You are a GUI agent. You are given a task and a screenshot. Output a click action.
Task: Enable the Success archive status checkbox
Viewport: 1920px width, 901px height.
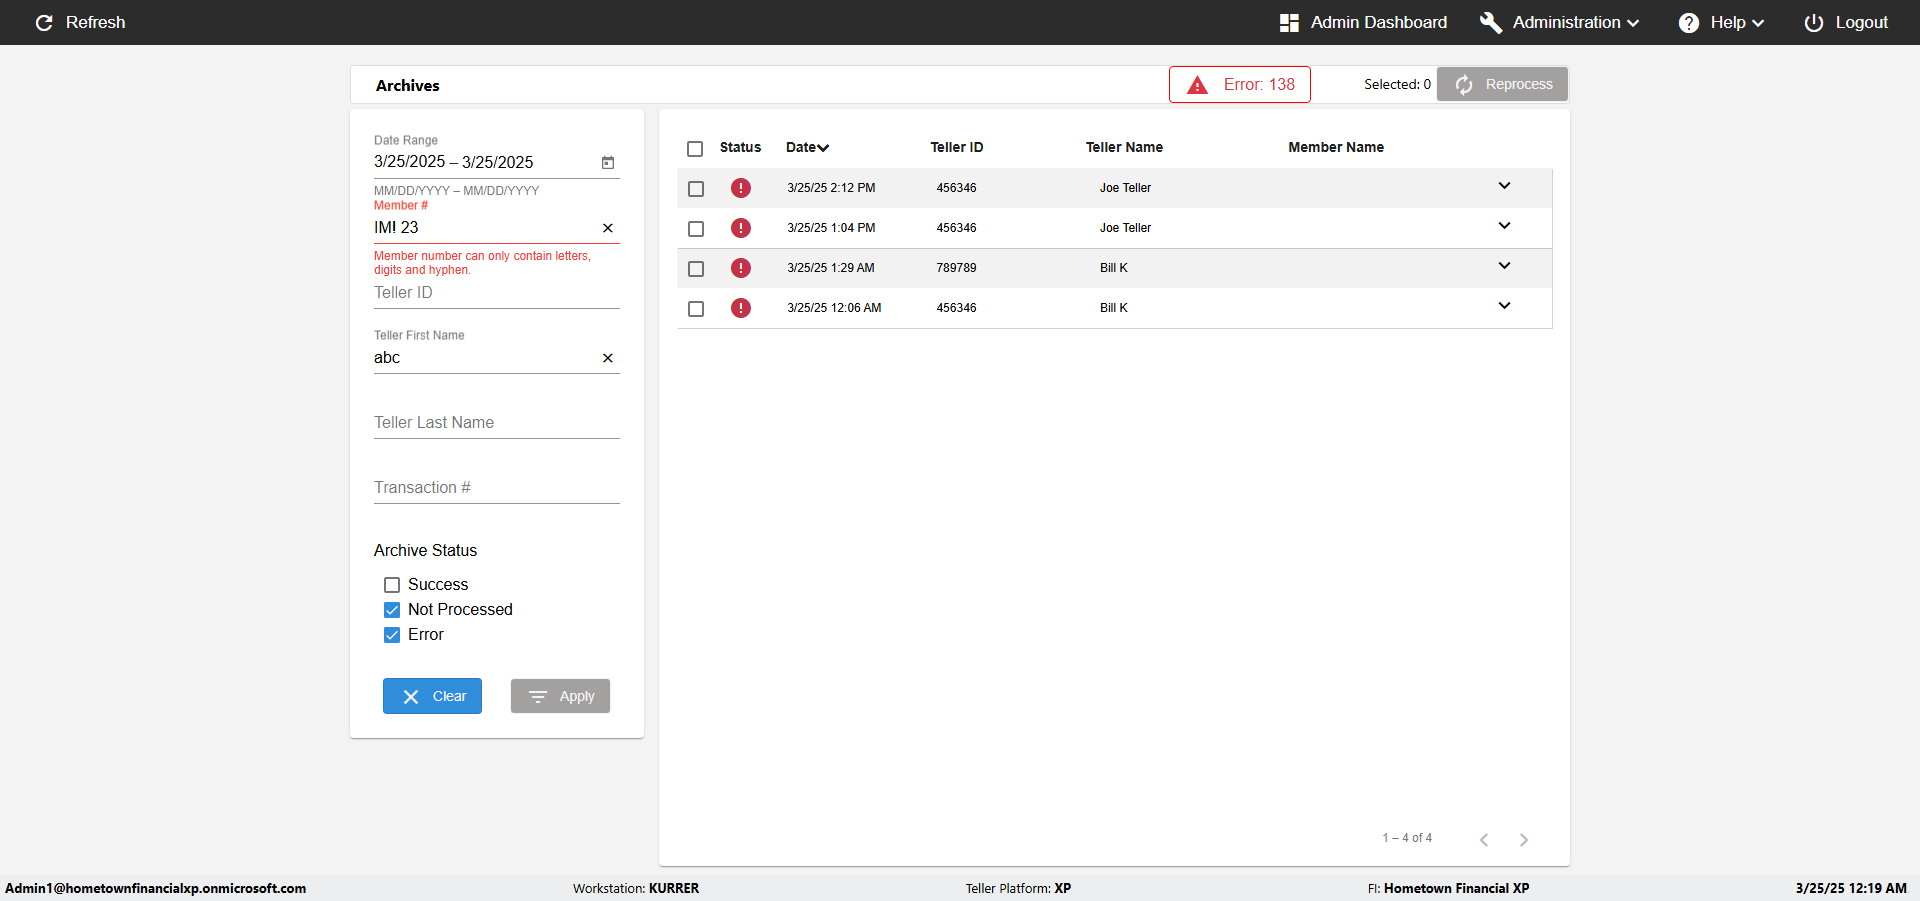click(392, 585)
